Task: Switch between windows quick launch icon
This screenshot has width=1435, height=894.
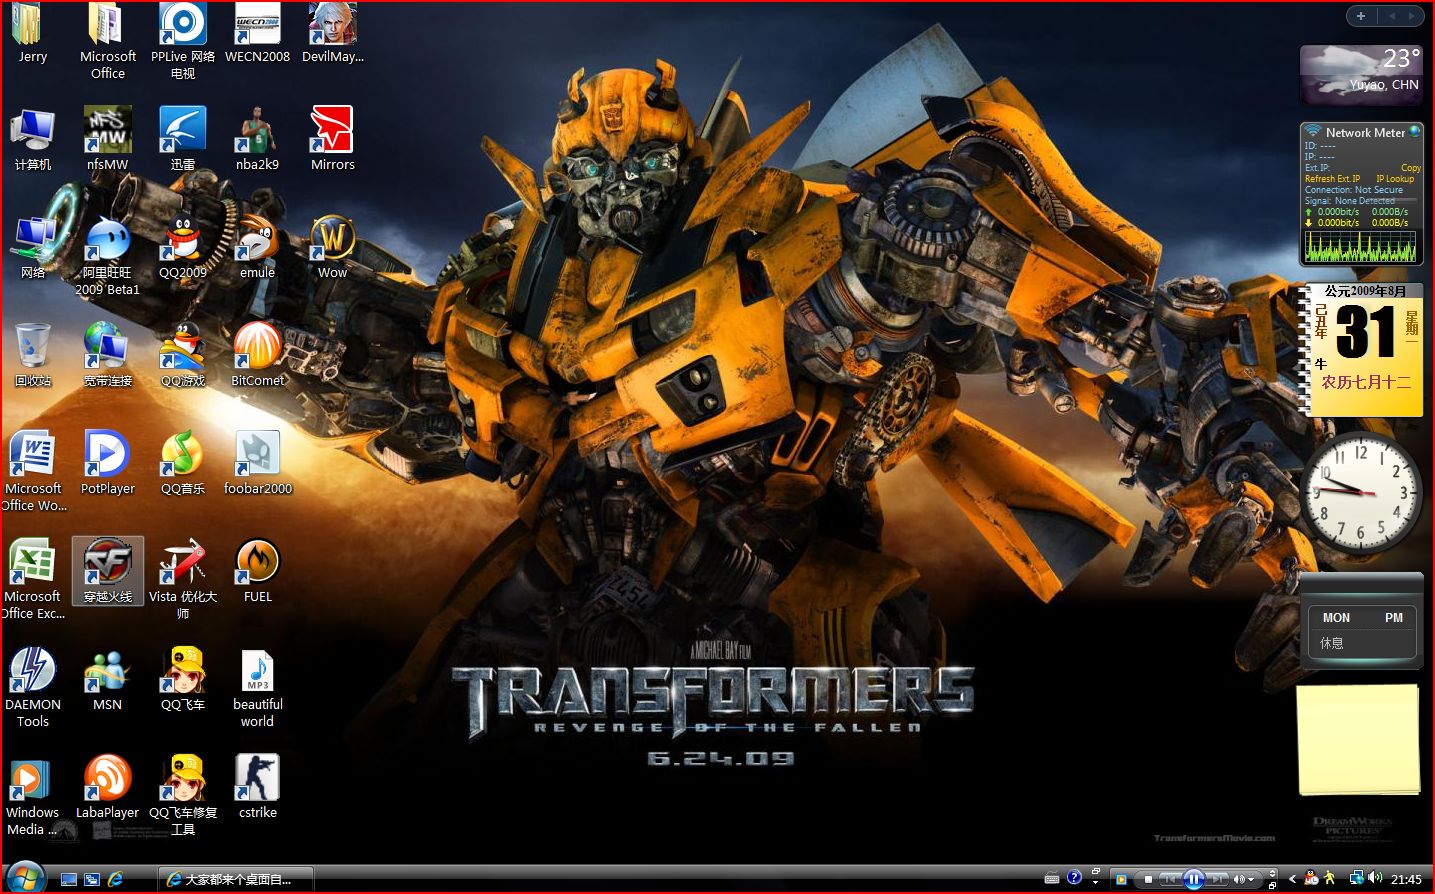Action: pos(92,879)
